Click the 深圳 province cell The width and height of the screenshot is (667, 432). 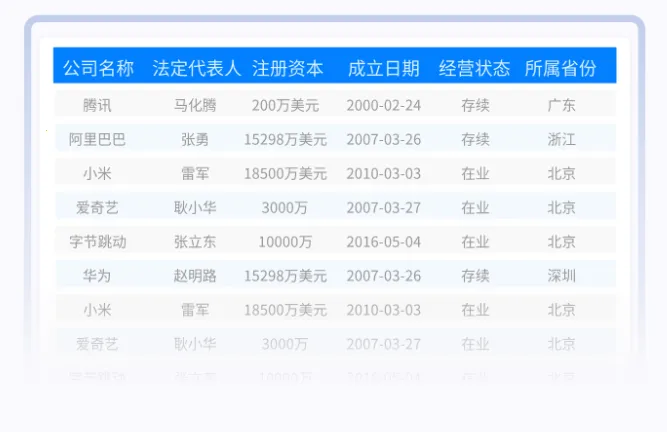561,275
